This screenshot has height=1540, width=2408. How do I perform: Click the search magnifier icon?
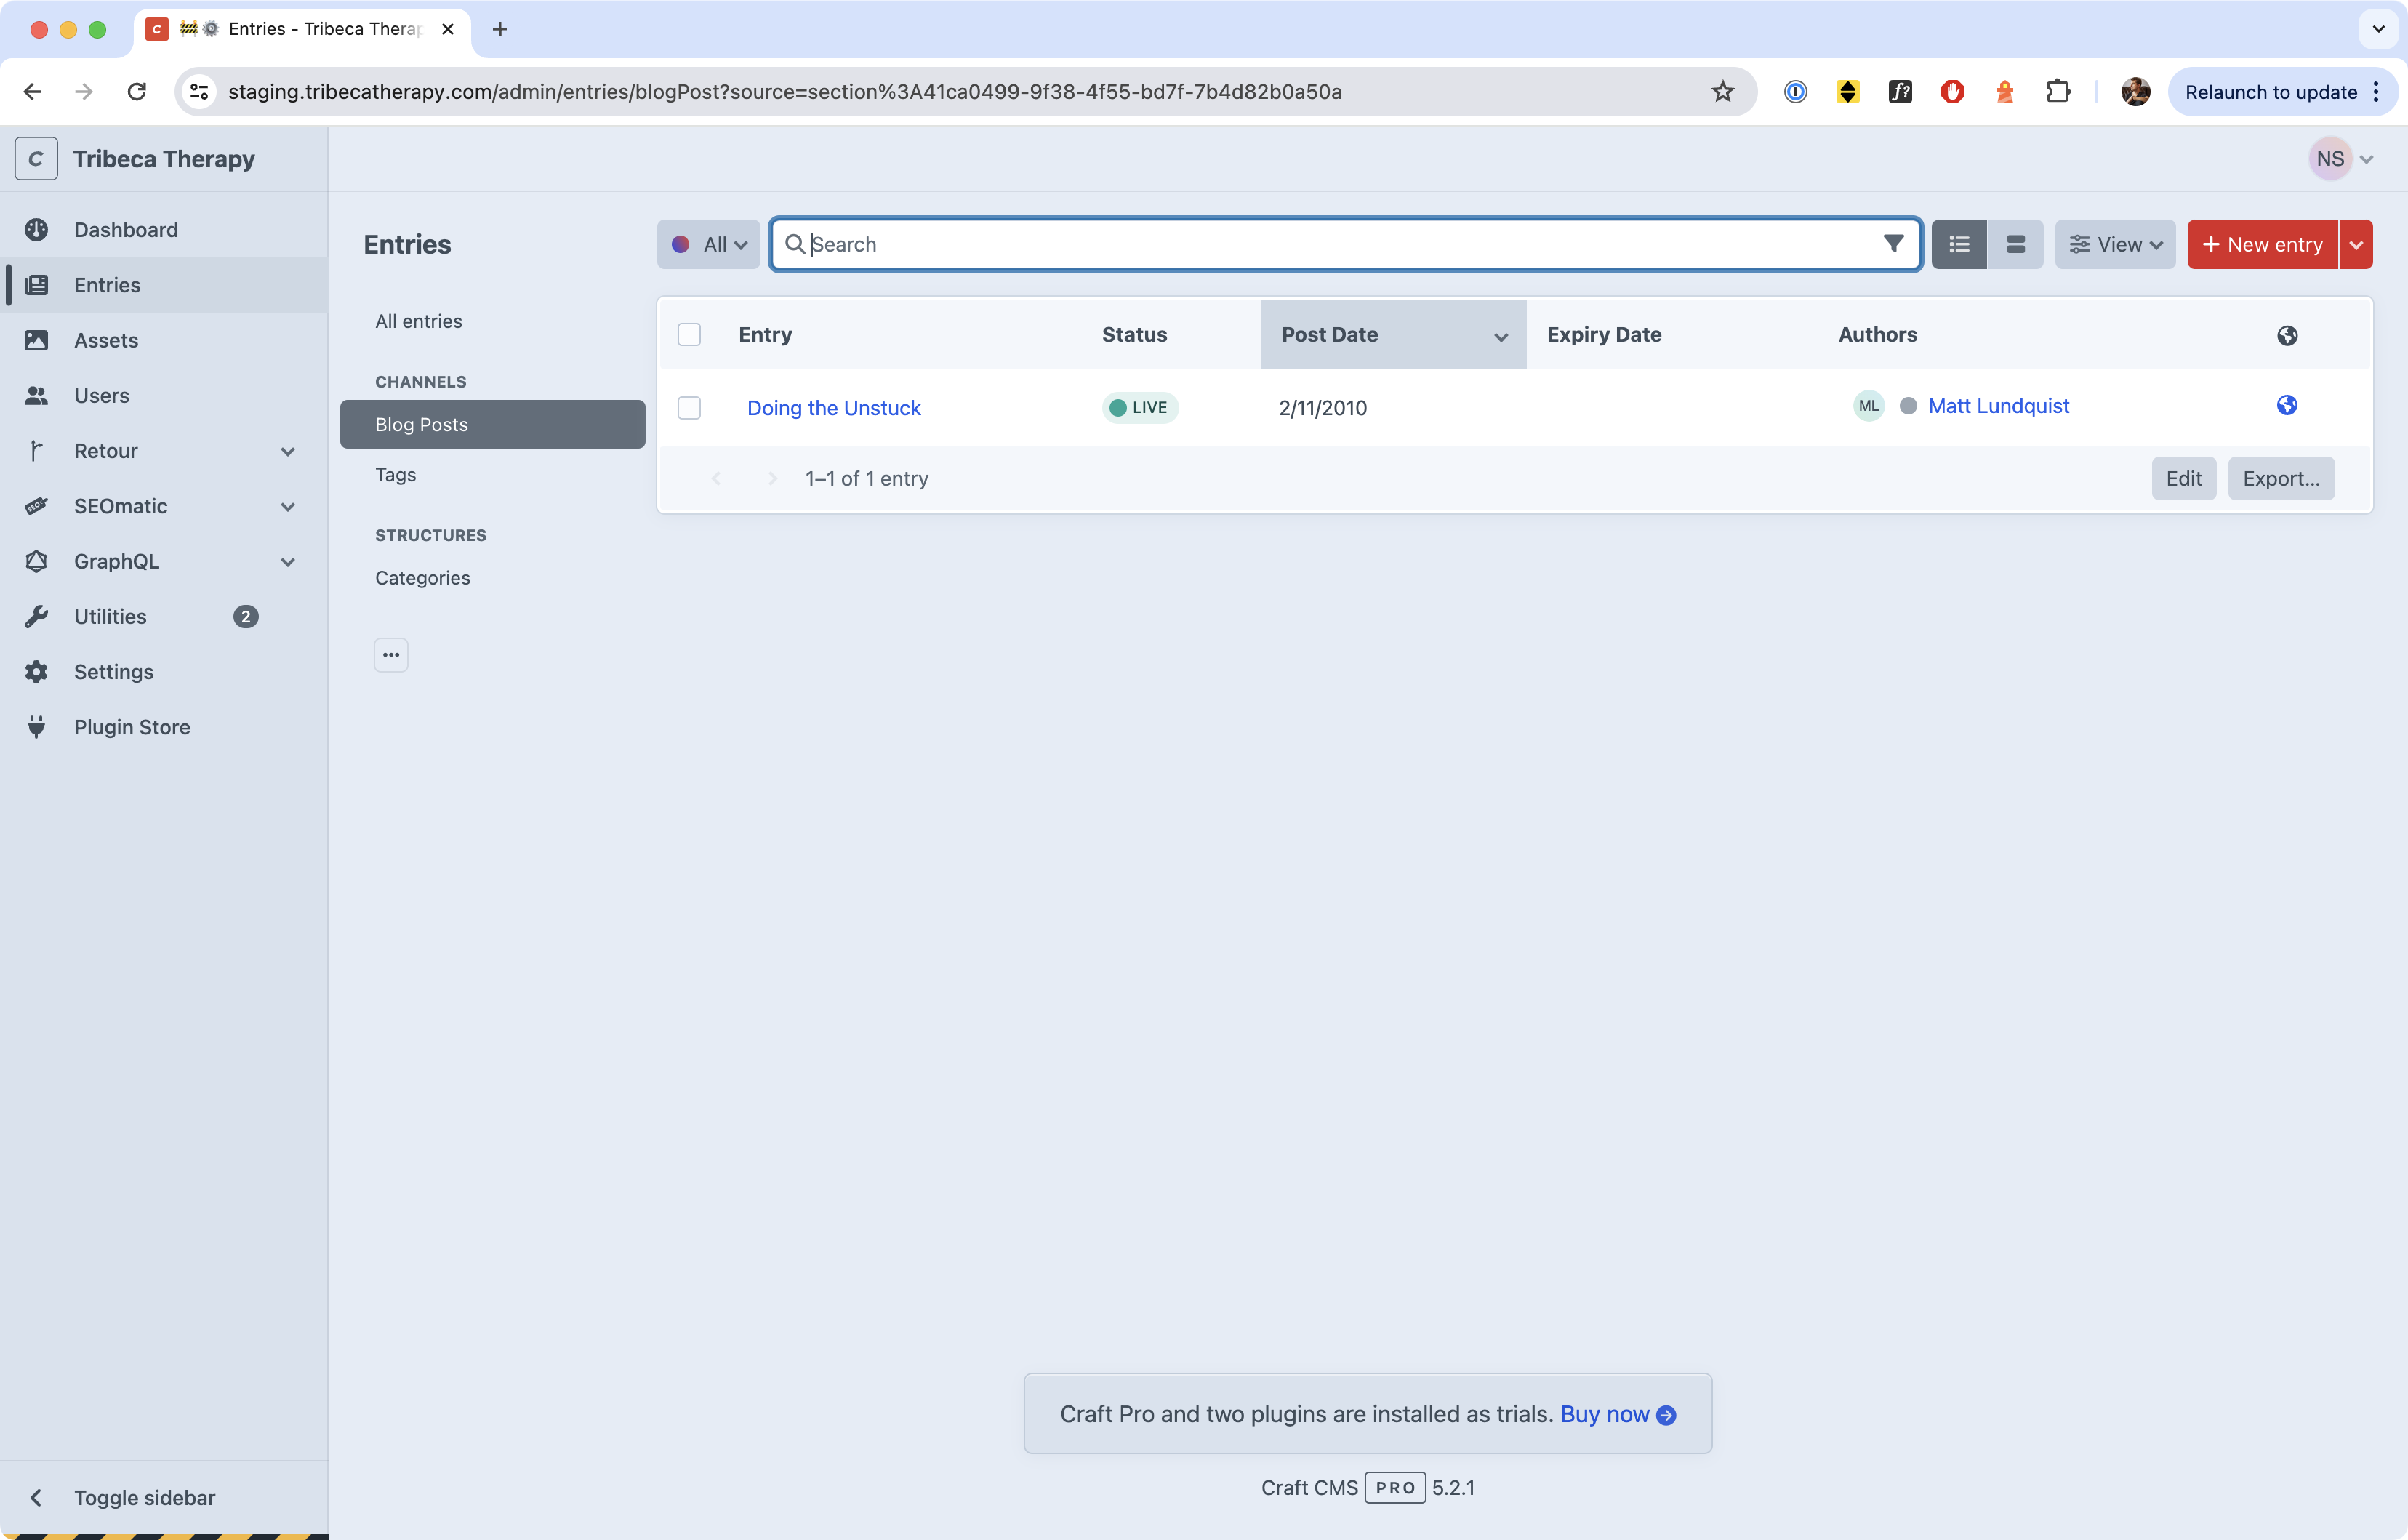[795, 244]
